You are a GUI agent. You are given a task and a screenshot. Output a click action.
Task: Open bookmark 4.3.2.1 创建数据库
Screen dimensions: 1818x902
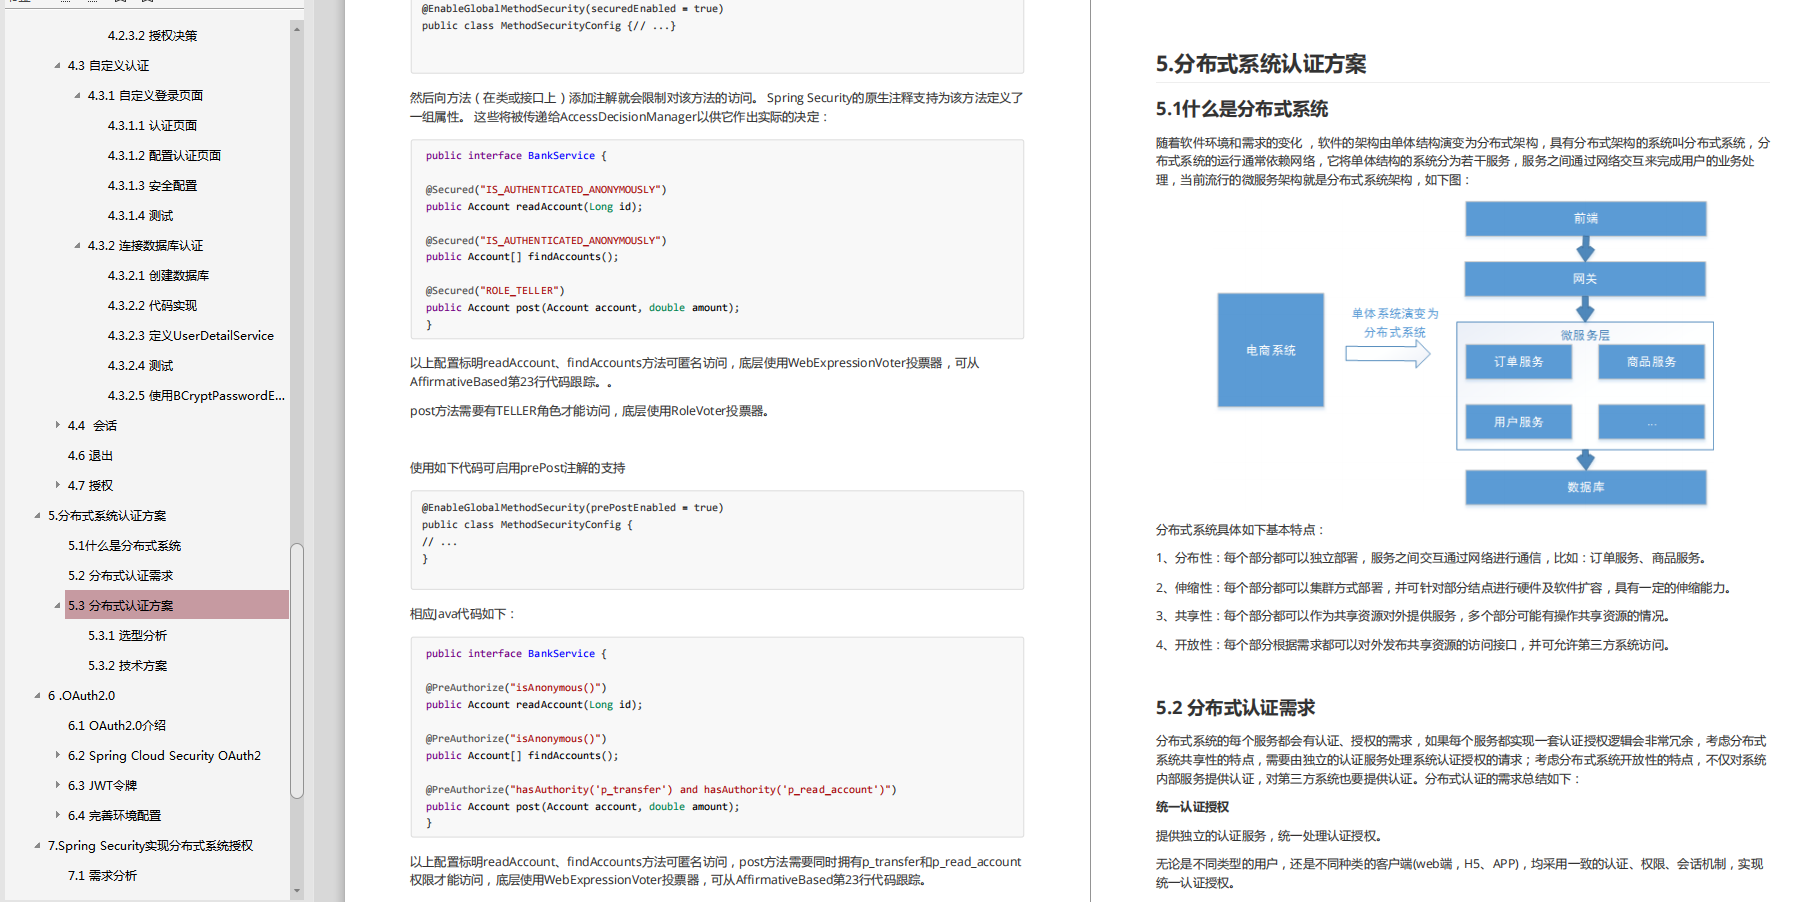pyautogui.click(x=158, y=276)
